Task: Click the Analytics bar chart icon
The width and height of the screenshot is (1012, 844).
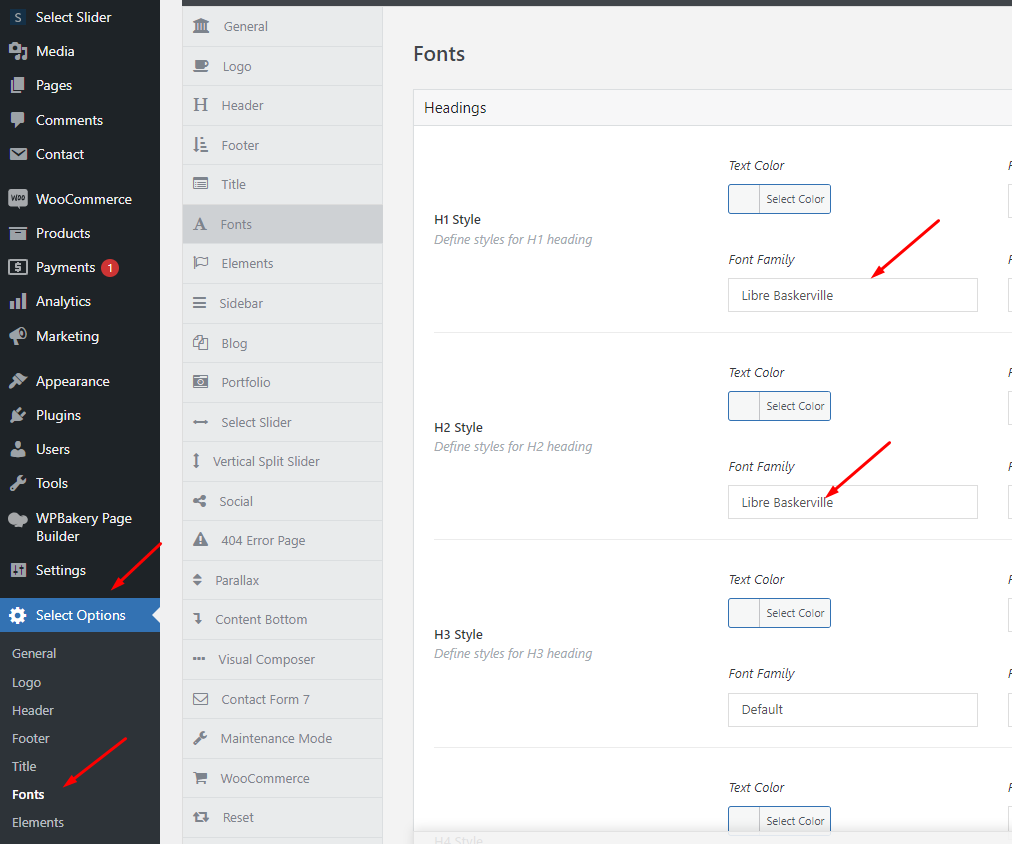Action: point(18,301)
